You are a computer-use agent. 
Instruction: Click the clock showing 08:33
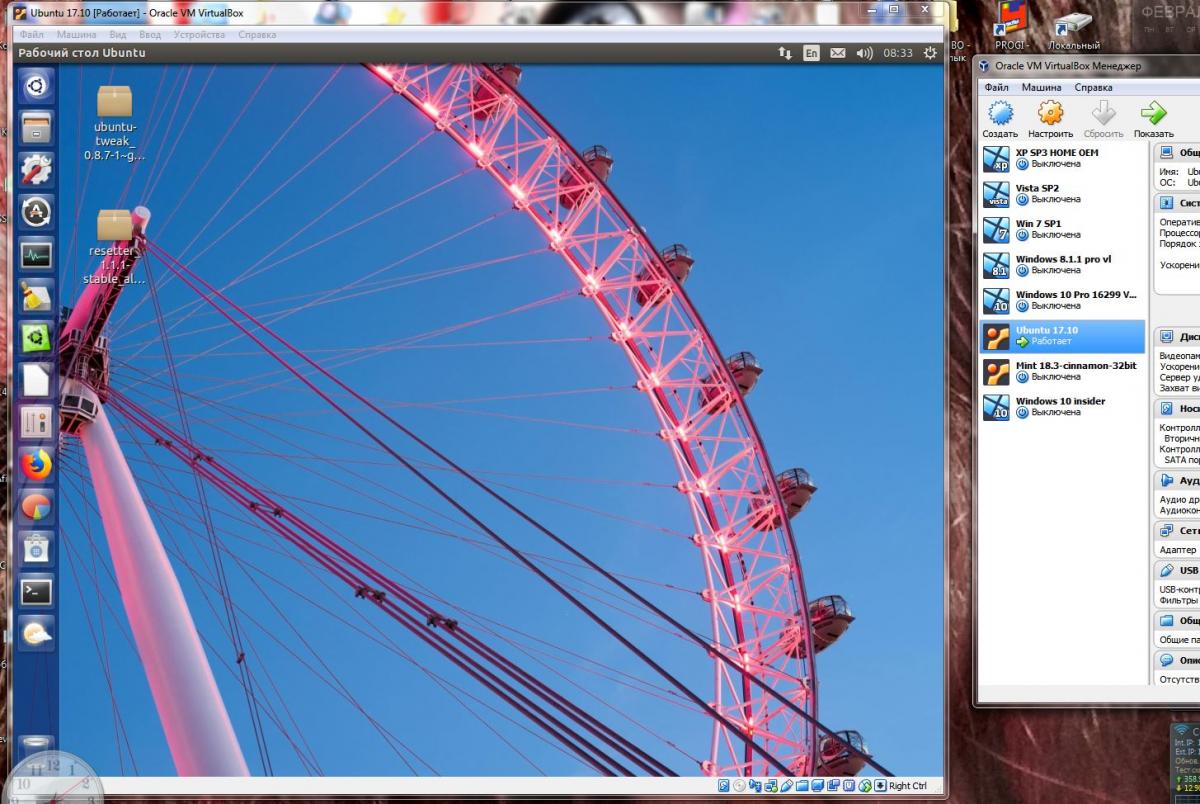[897, 53]
